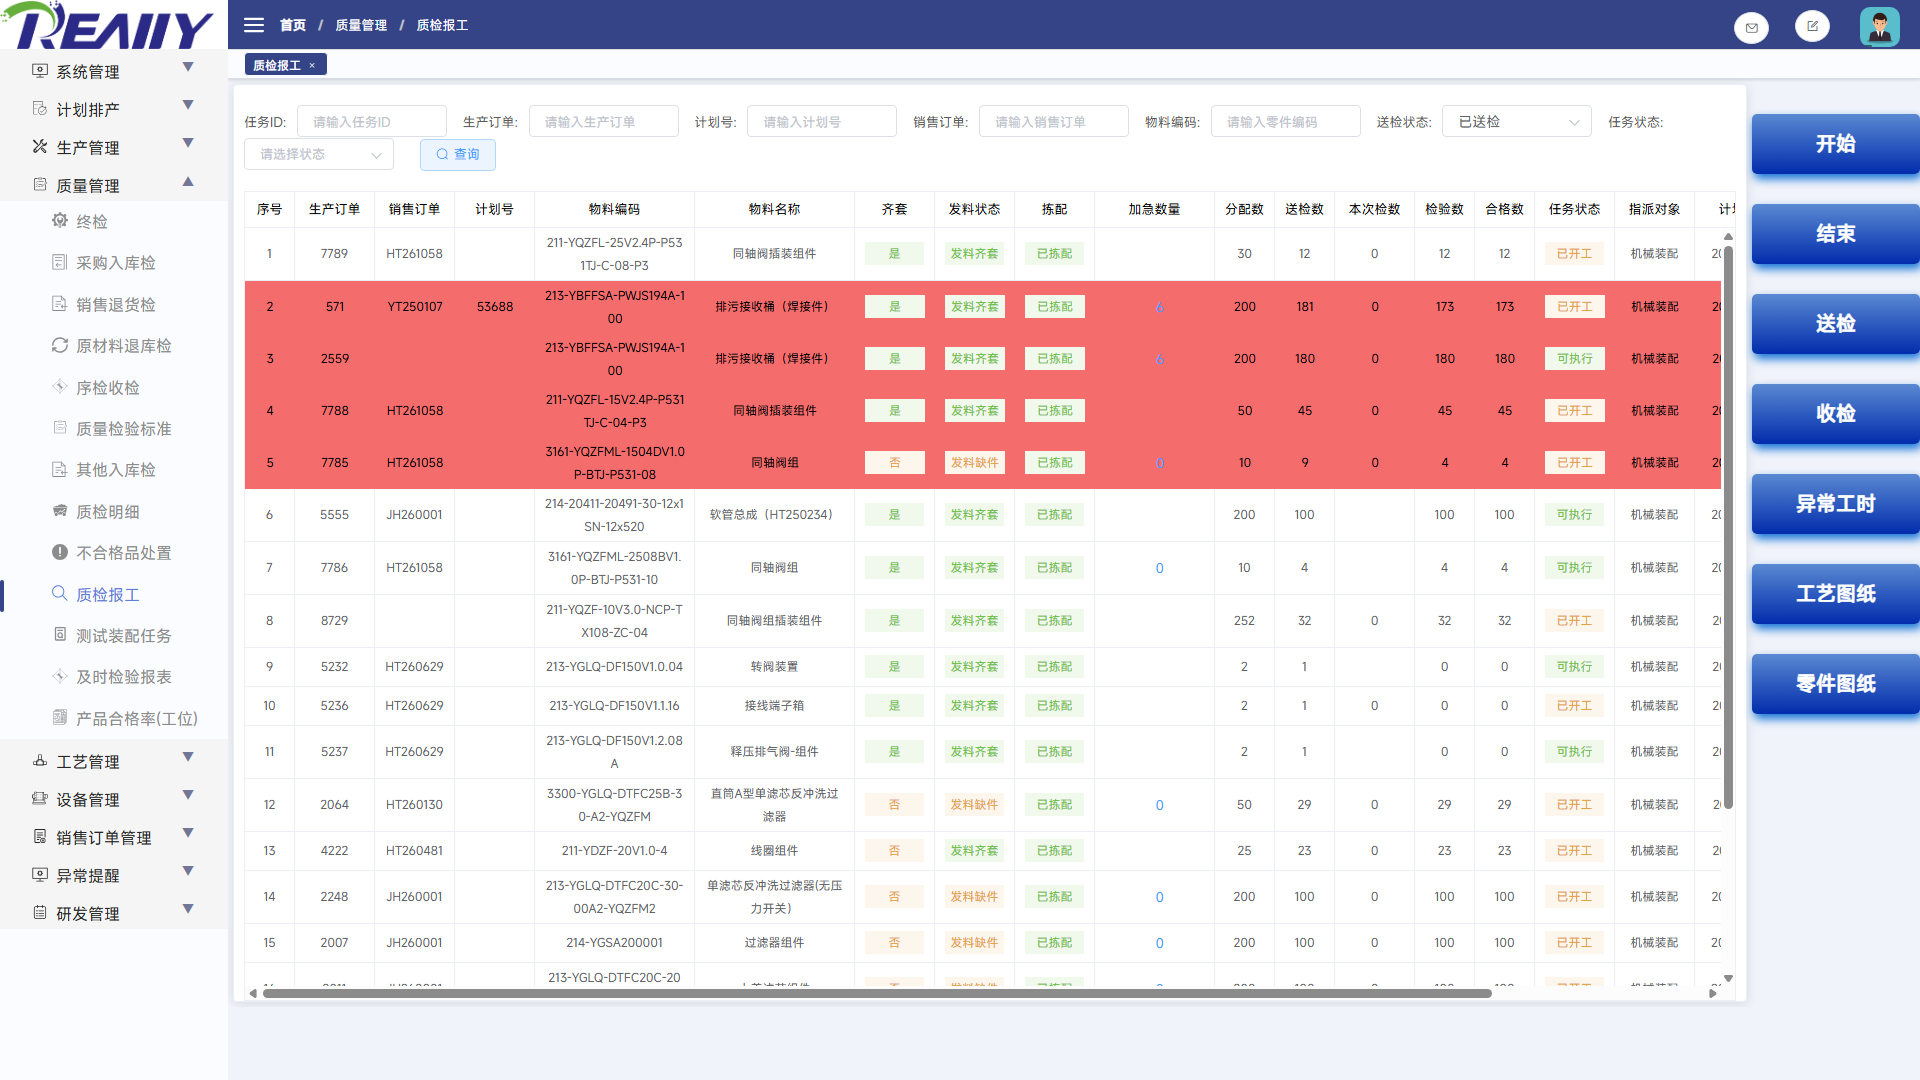Screen dimensions: 1920x1080
Task: Open 质量检验标准 in the sidebar
Action: pyautogui.click(x=124, y=429)
